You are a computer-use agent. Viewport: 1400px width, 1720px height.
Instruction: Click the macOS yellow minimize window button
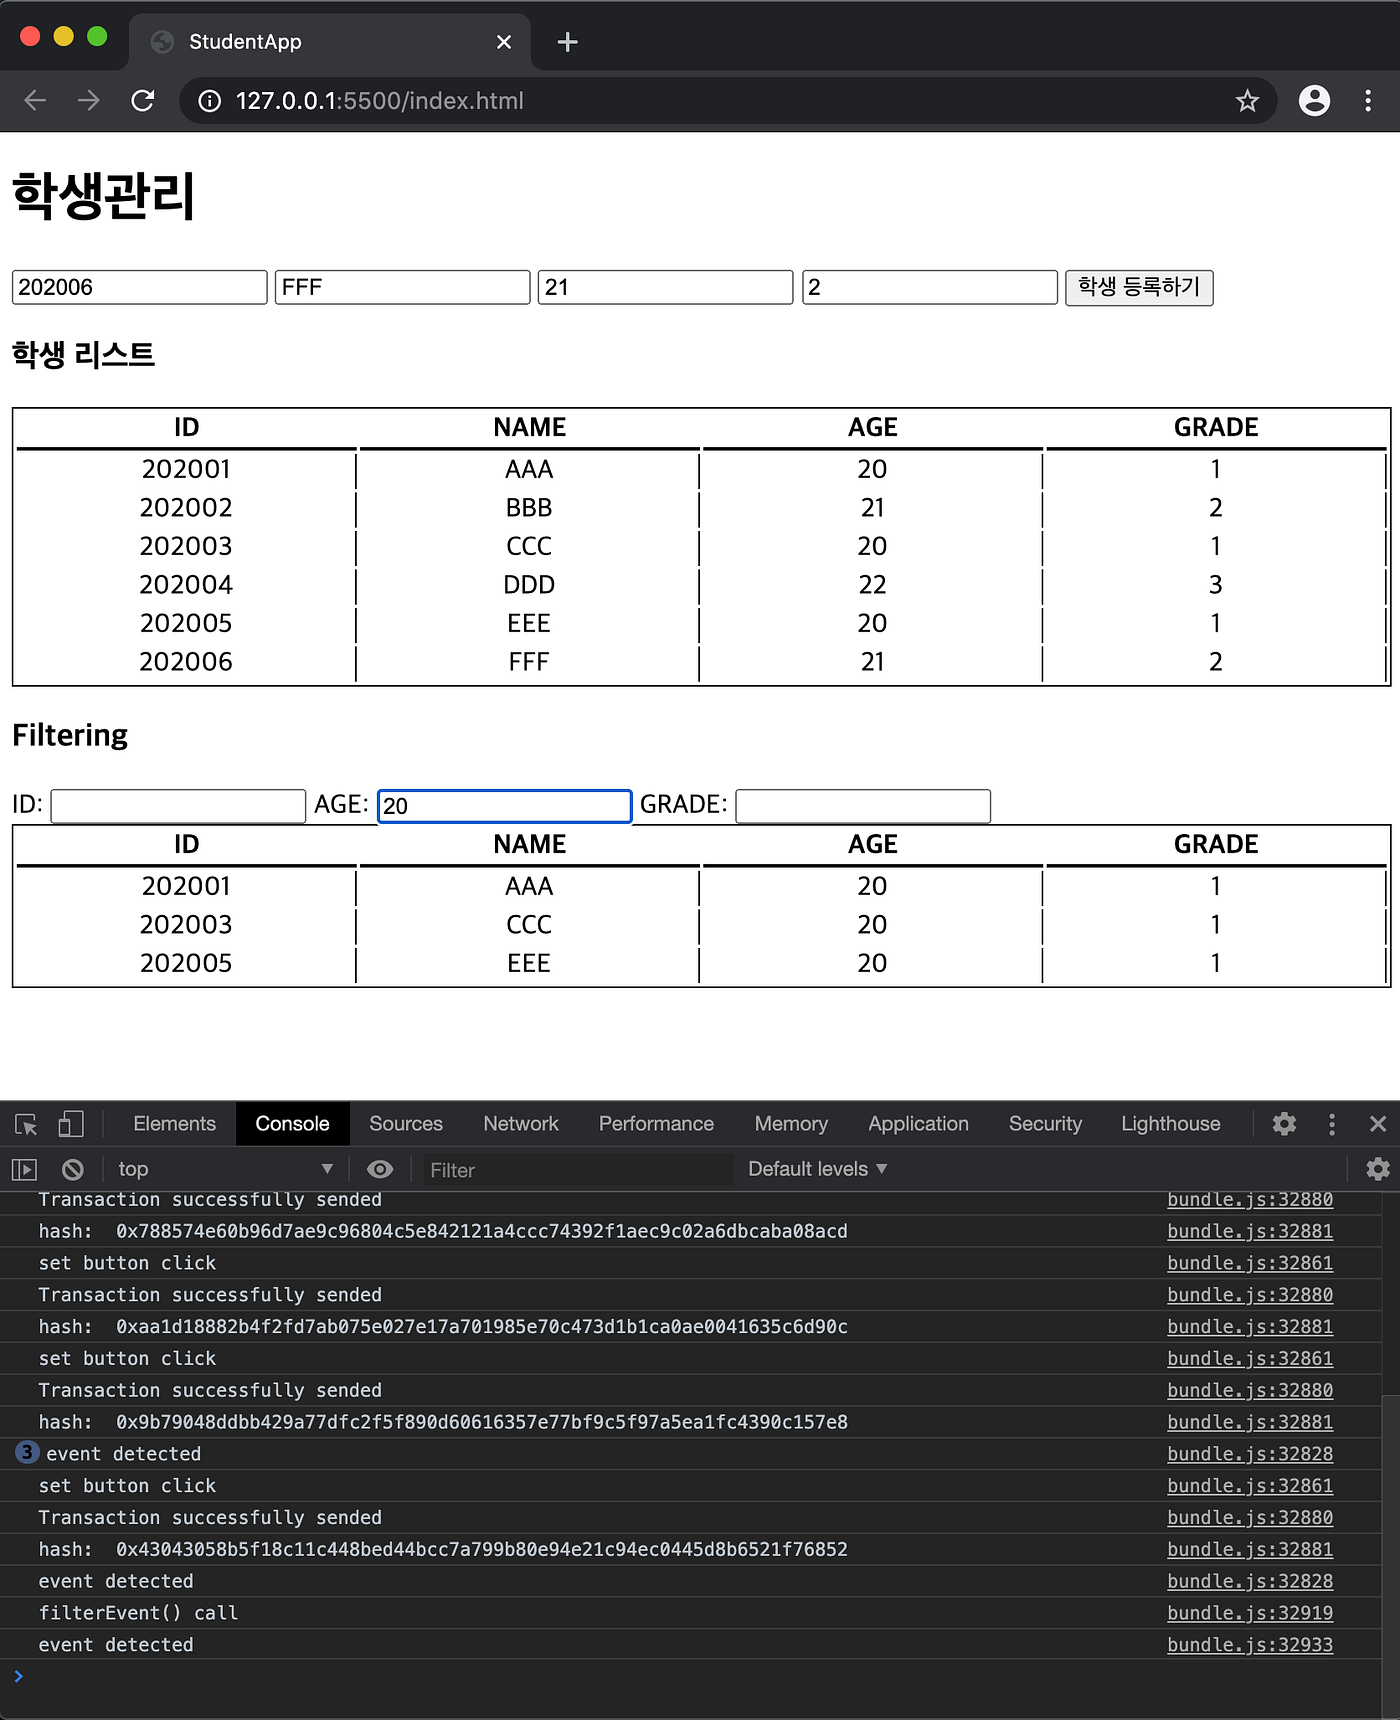[x=63, y=36]
